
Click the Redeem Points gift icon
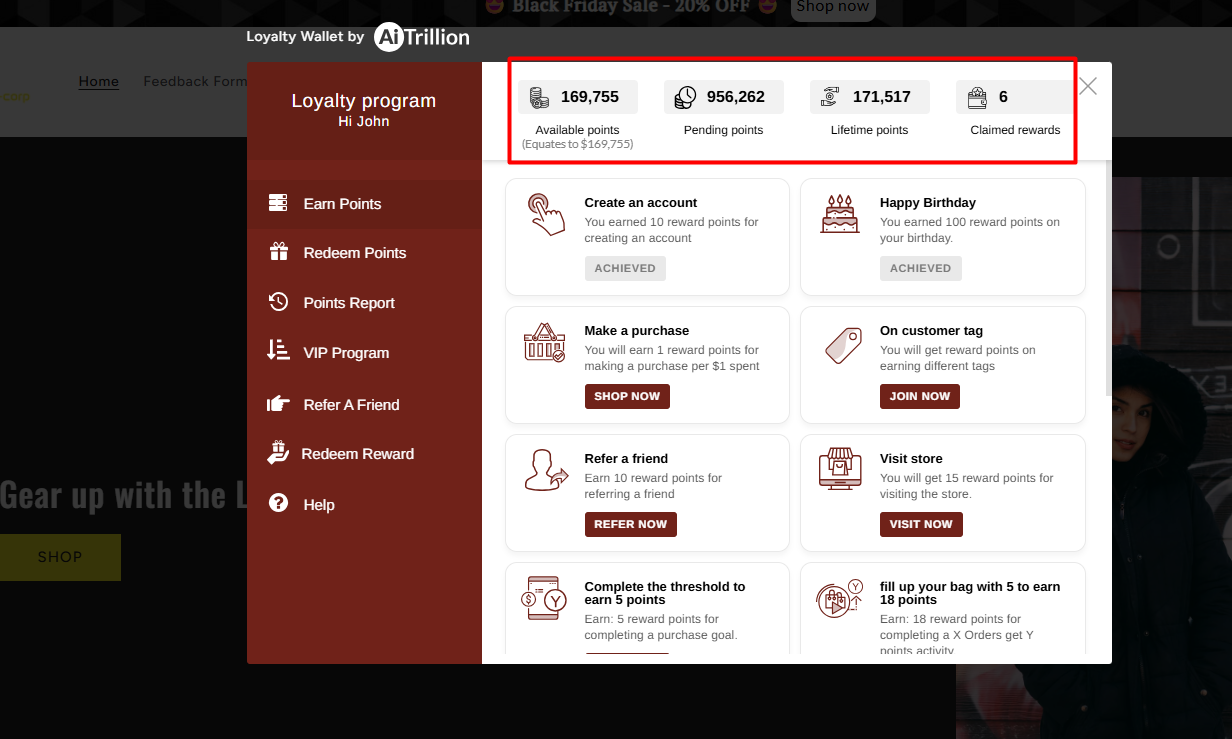pos(278,252)
